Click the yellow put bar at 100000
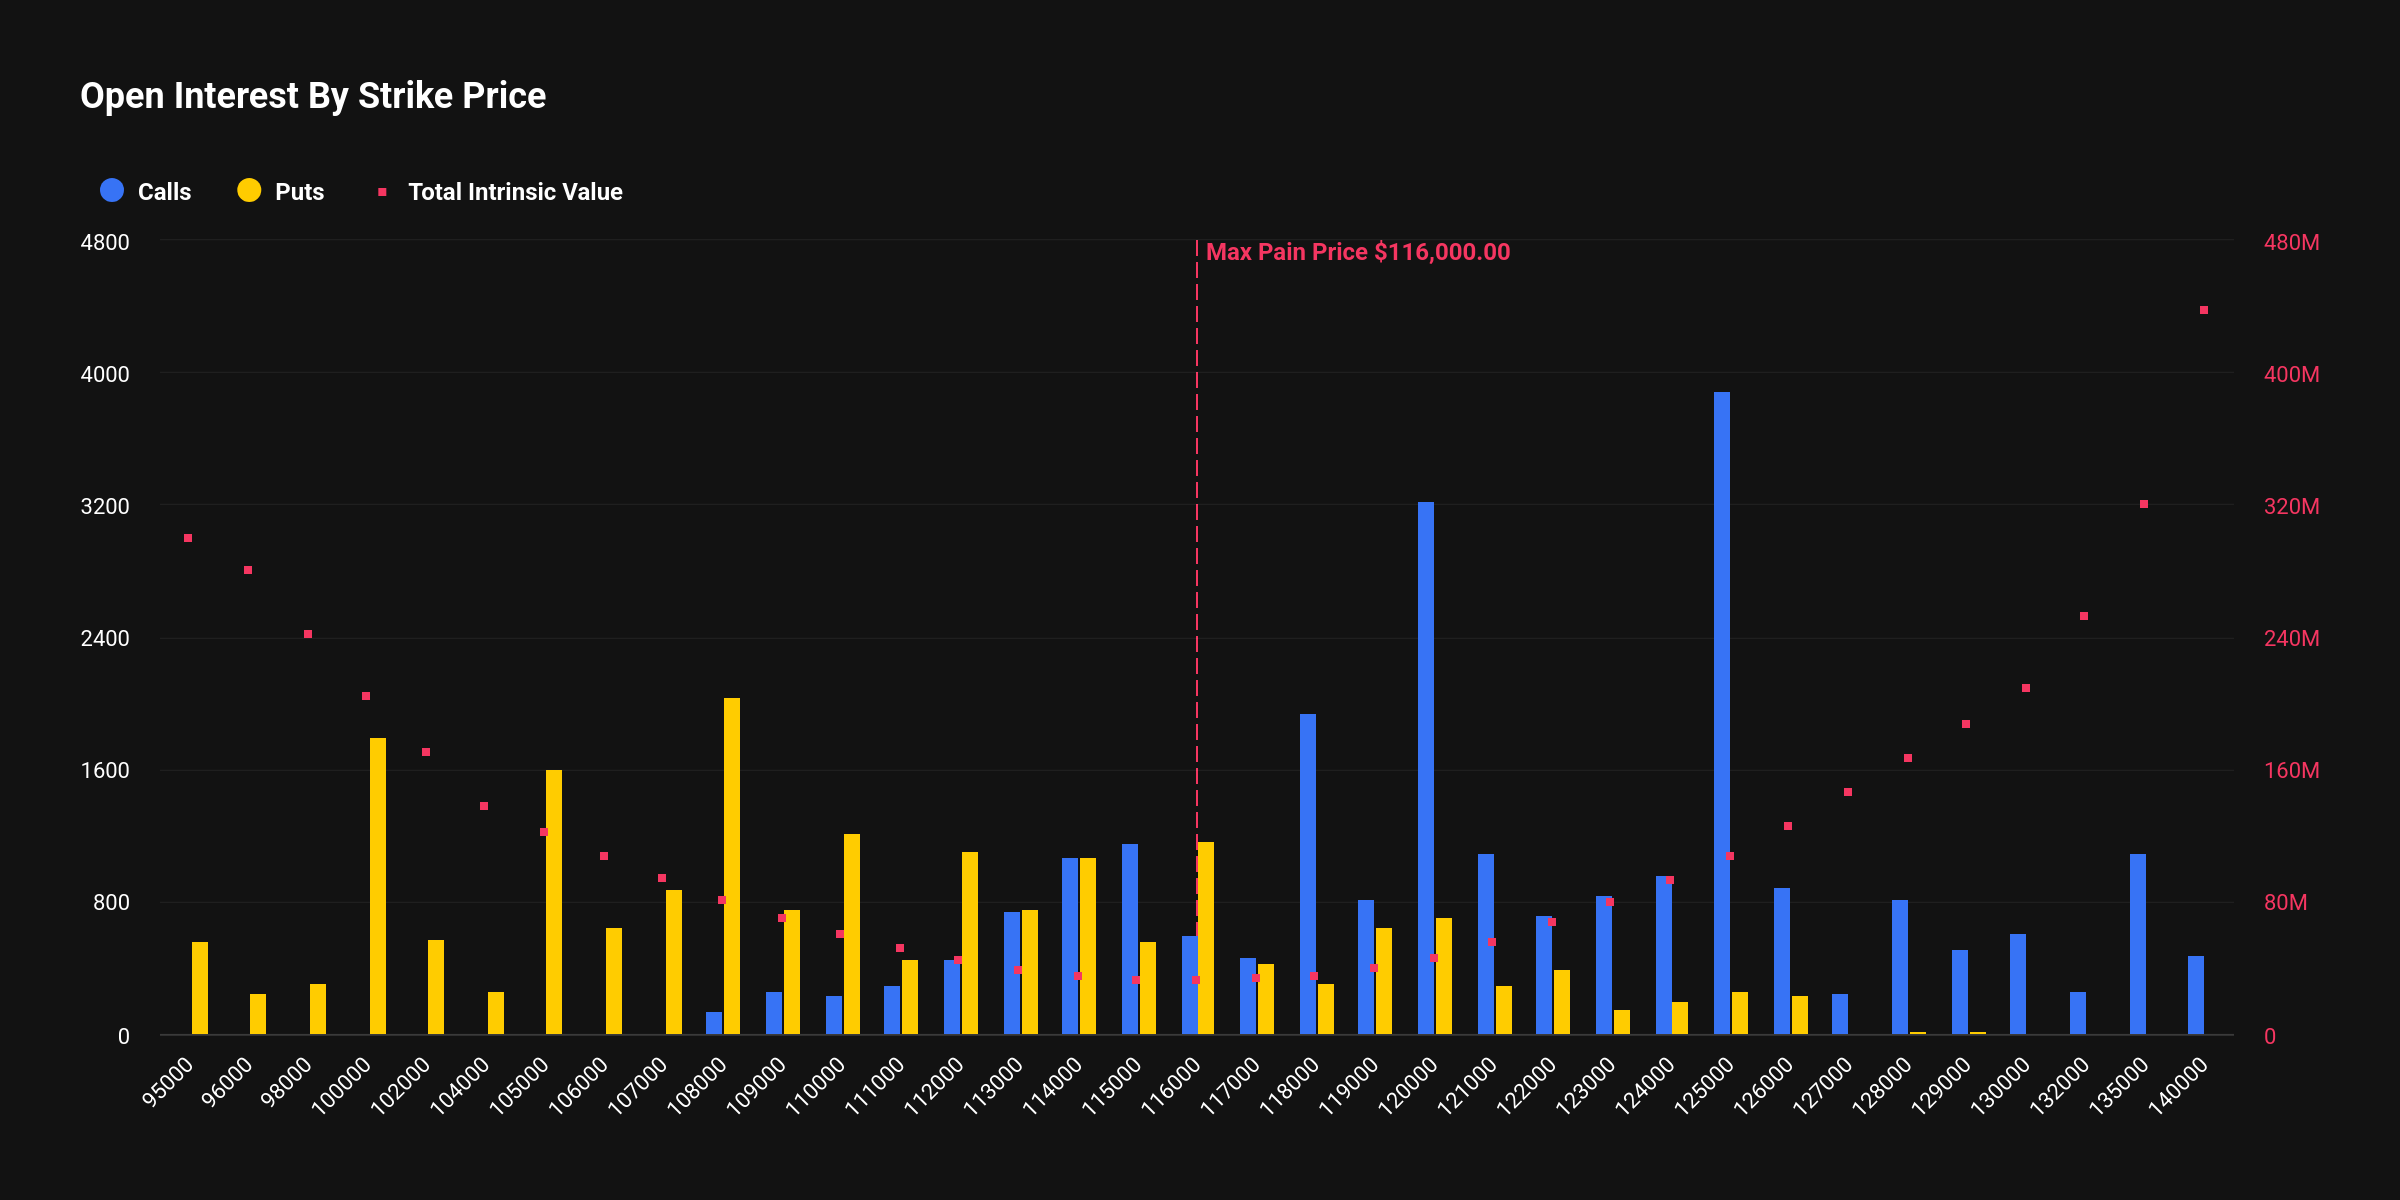 tap(377, 885)
